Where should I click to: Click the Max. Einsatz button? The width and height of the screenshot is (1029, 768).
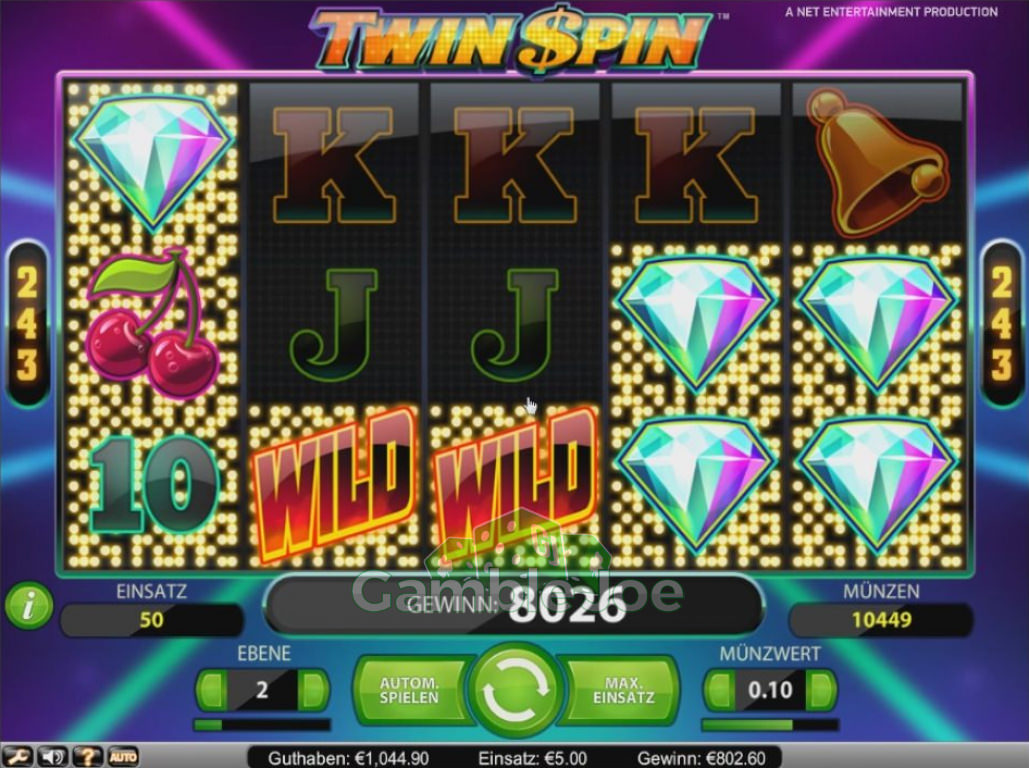click(622, 690)
